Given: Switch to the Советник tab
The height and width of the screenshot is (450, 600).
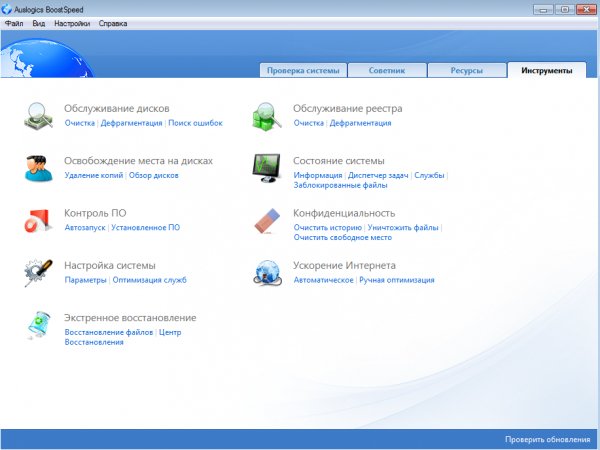Looking at the screenshot, I should point(387,70).
